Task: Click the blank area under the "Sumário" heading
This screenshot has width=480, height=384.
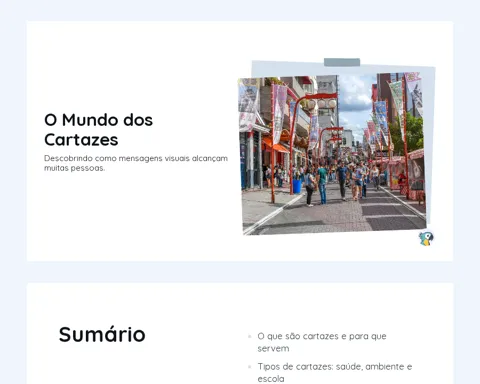Action: click(133, 367)
